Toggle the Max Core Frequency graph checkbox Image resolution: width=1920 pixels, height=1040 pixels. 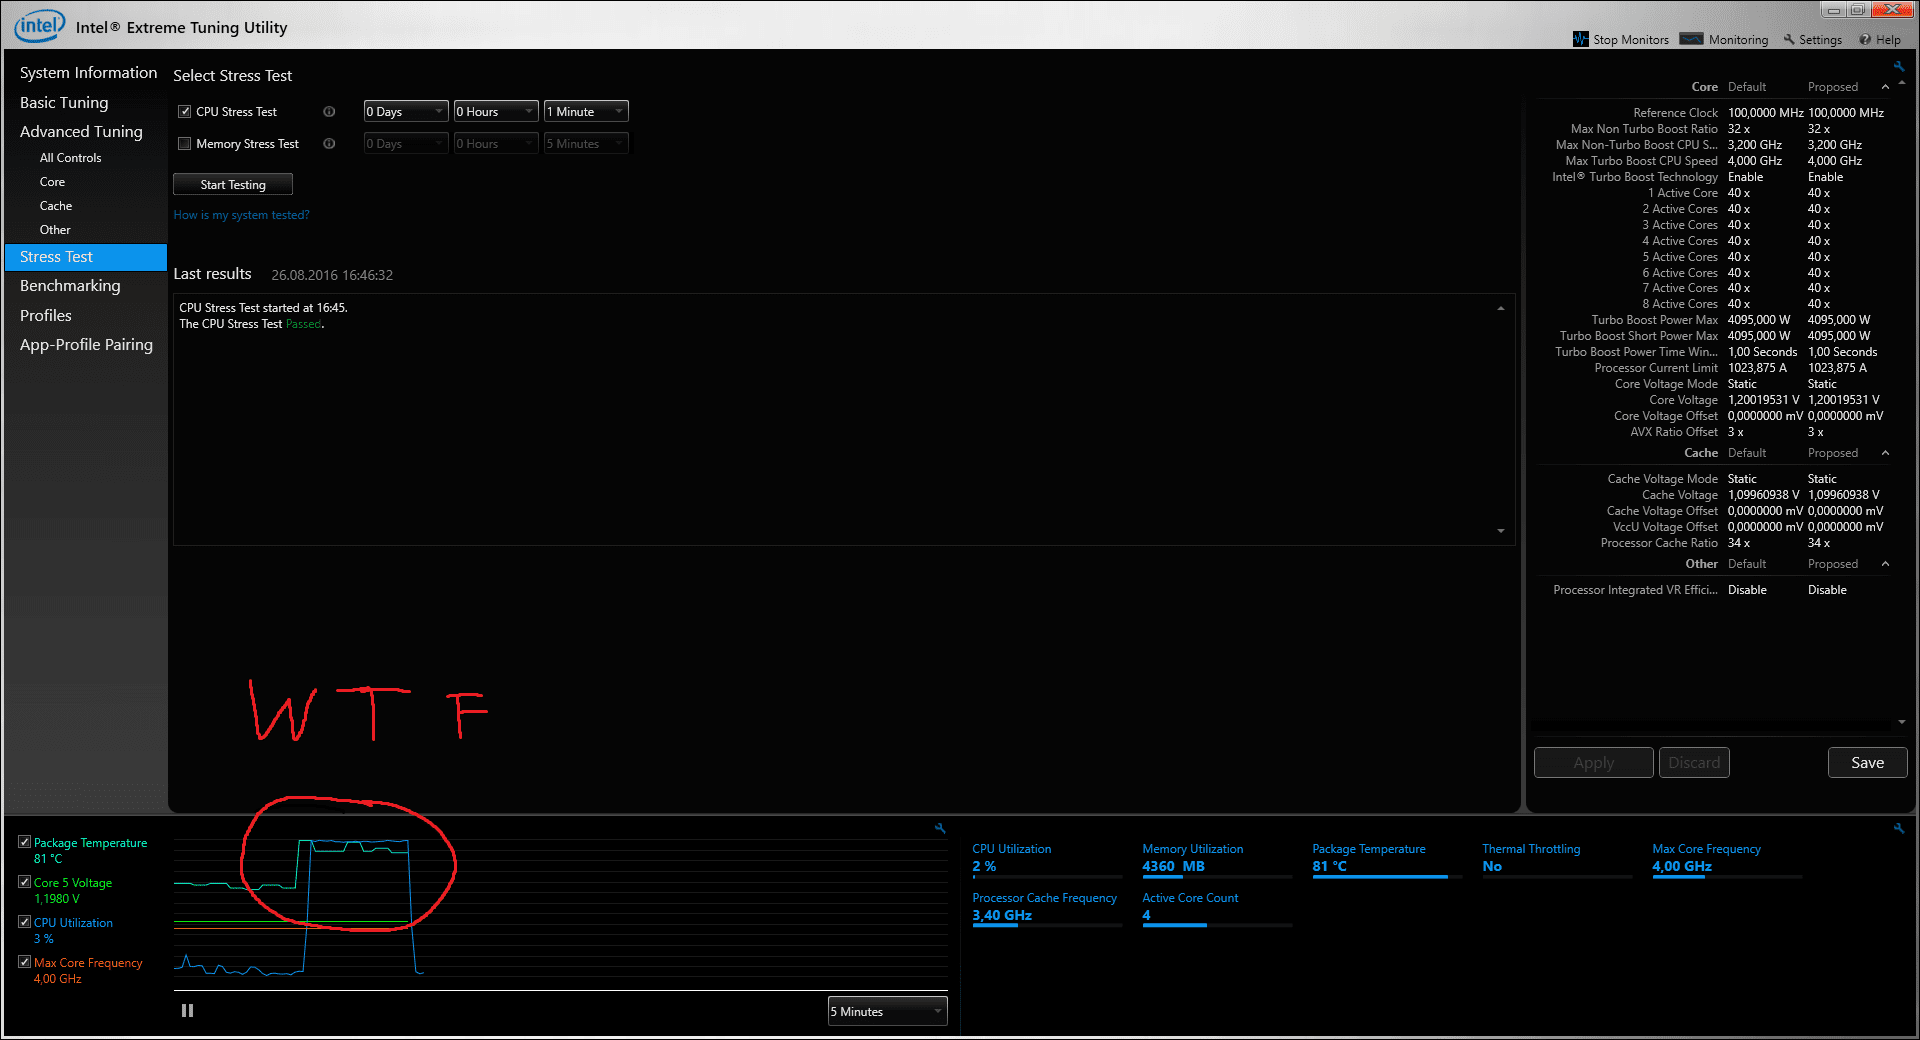[x=24, y=962]
